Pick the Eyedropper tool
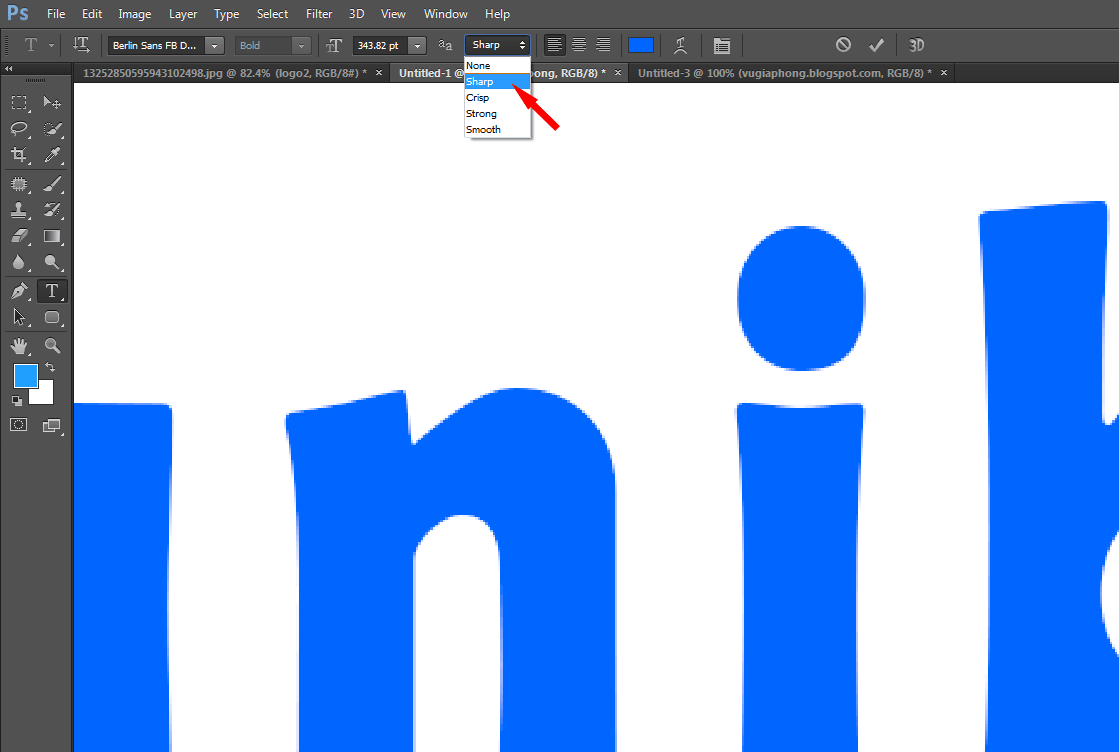The height and width of the screenshot is (752, 1119). (x=52, y=155)
